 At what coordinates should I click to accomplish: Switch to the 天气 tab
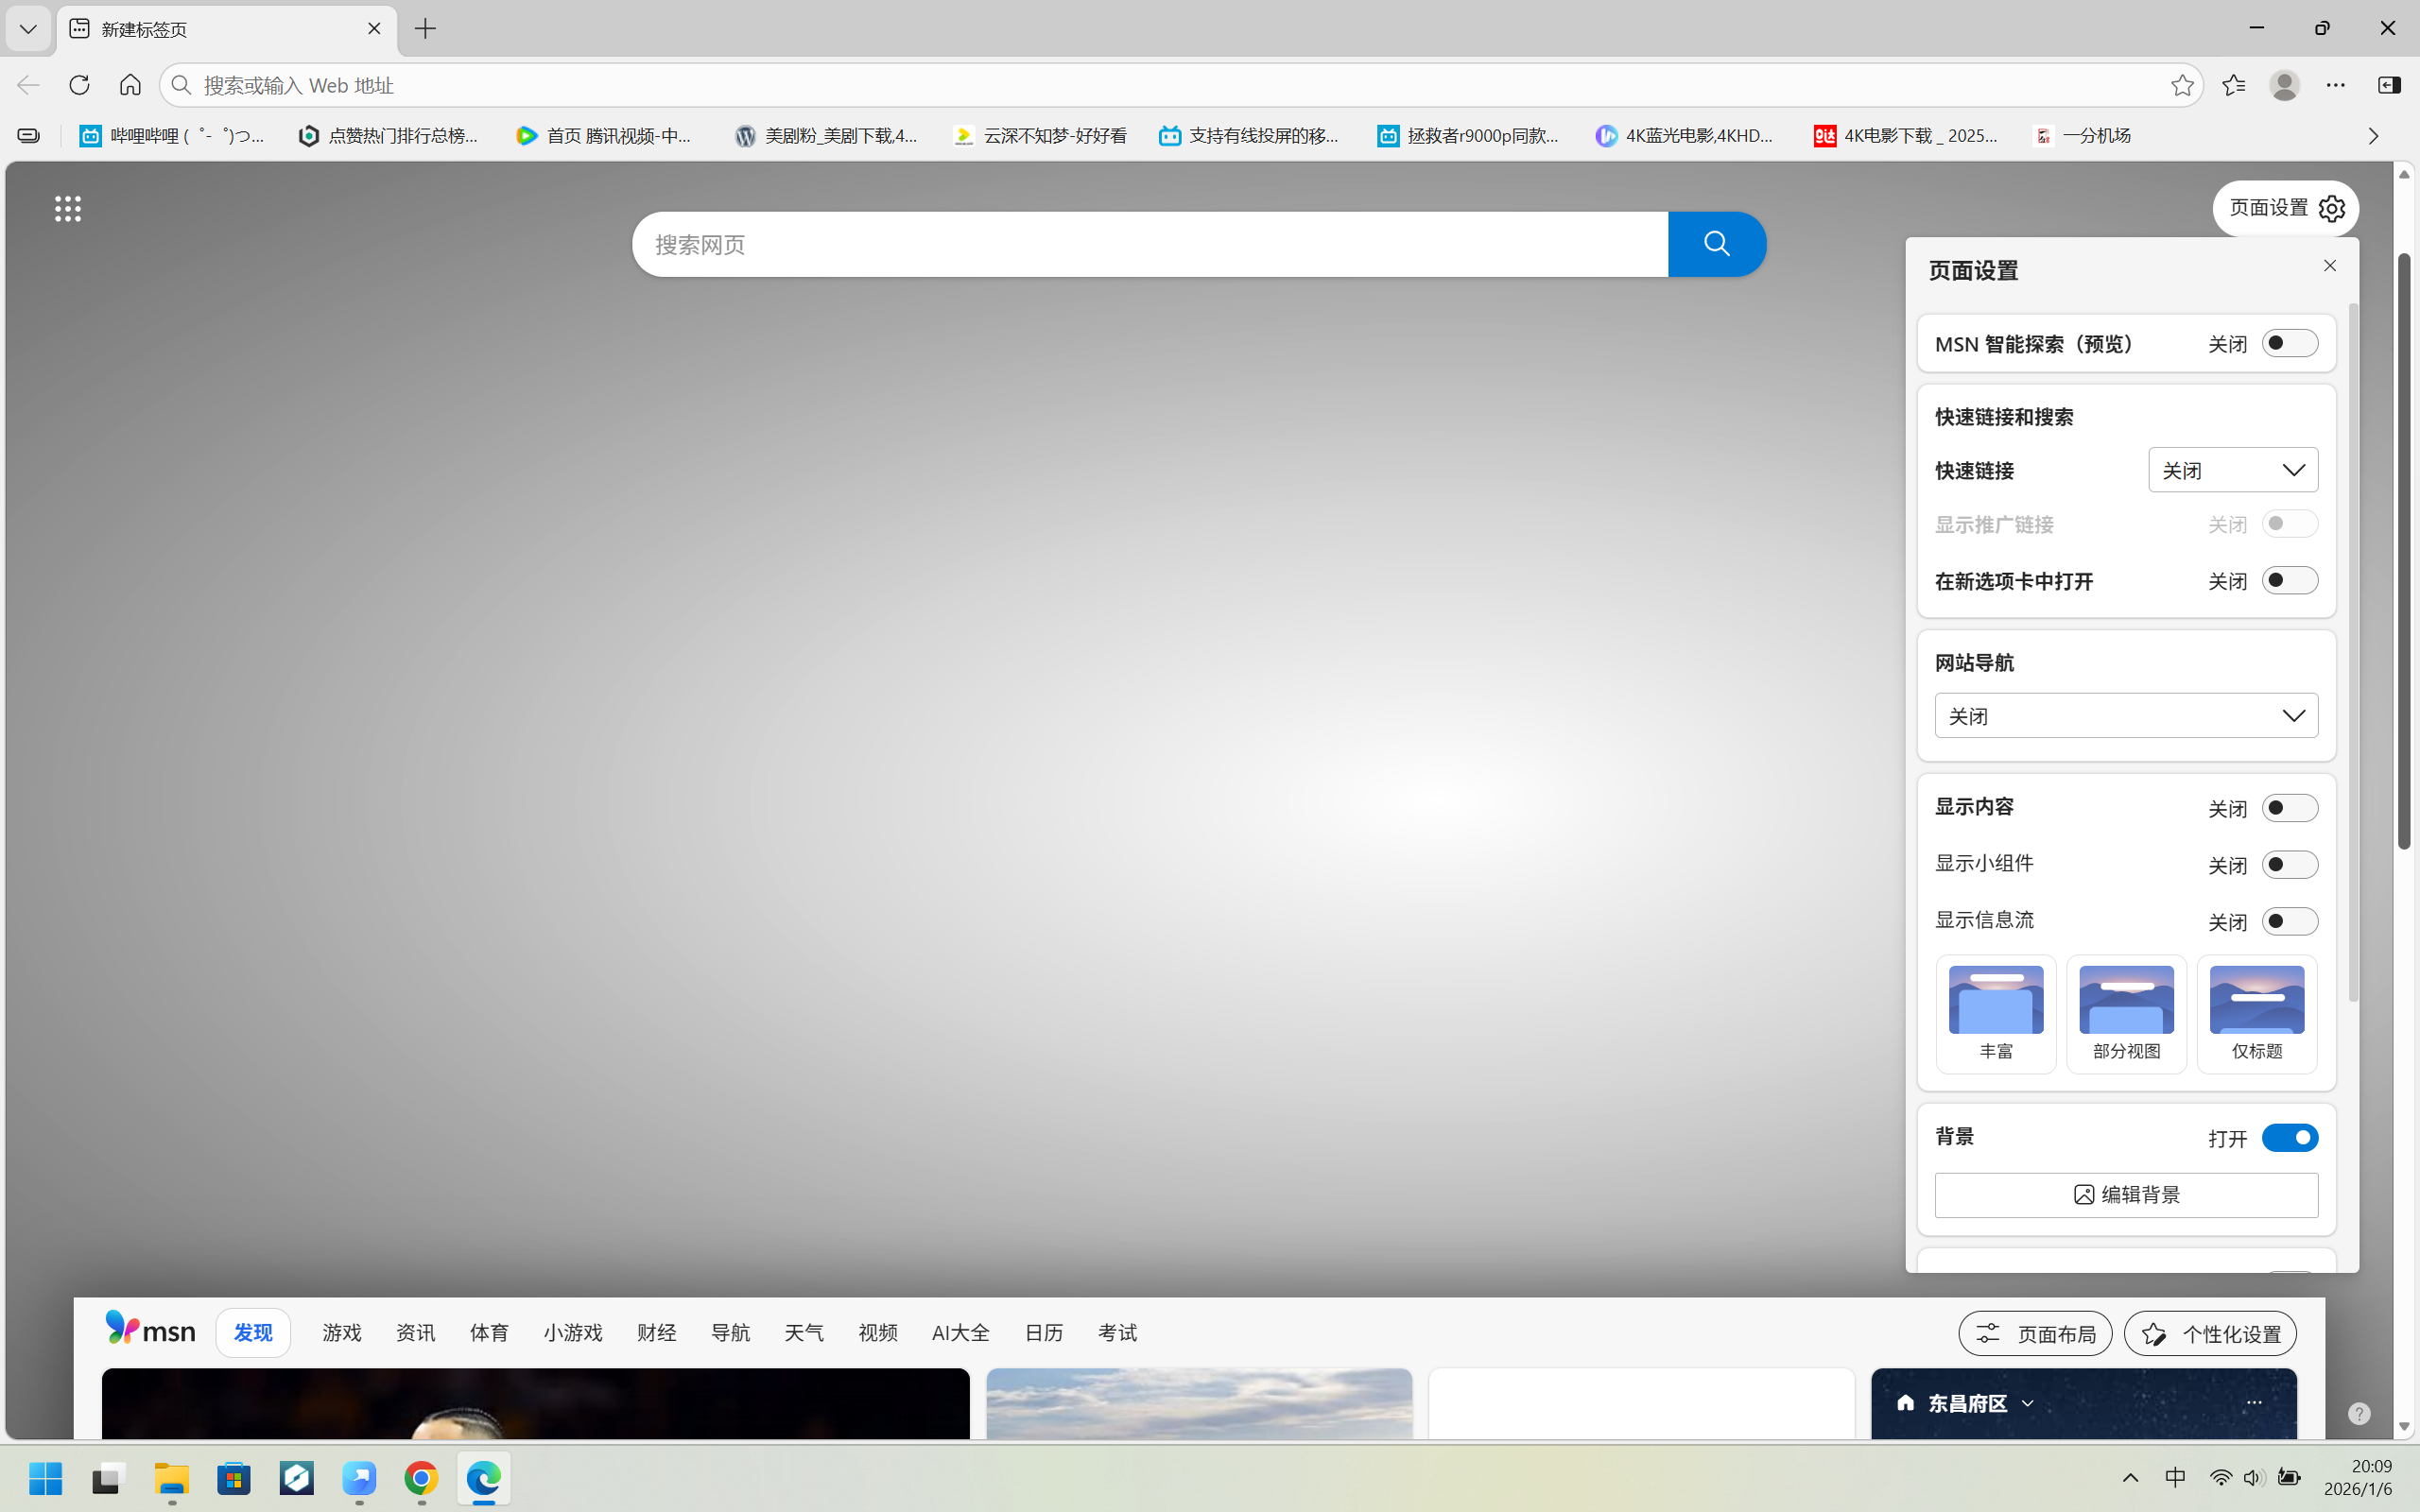804,1333
